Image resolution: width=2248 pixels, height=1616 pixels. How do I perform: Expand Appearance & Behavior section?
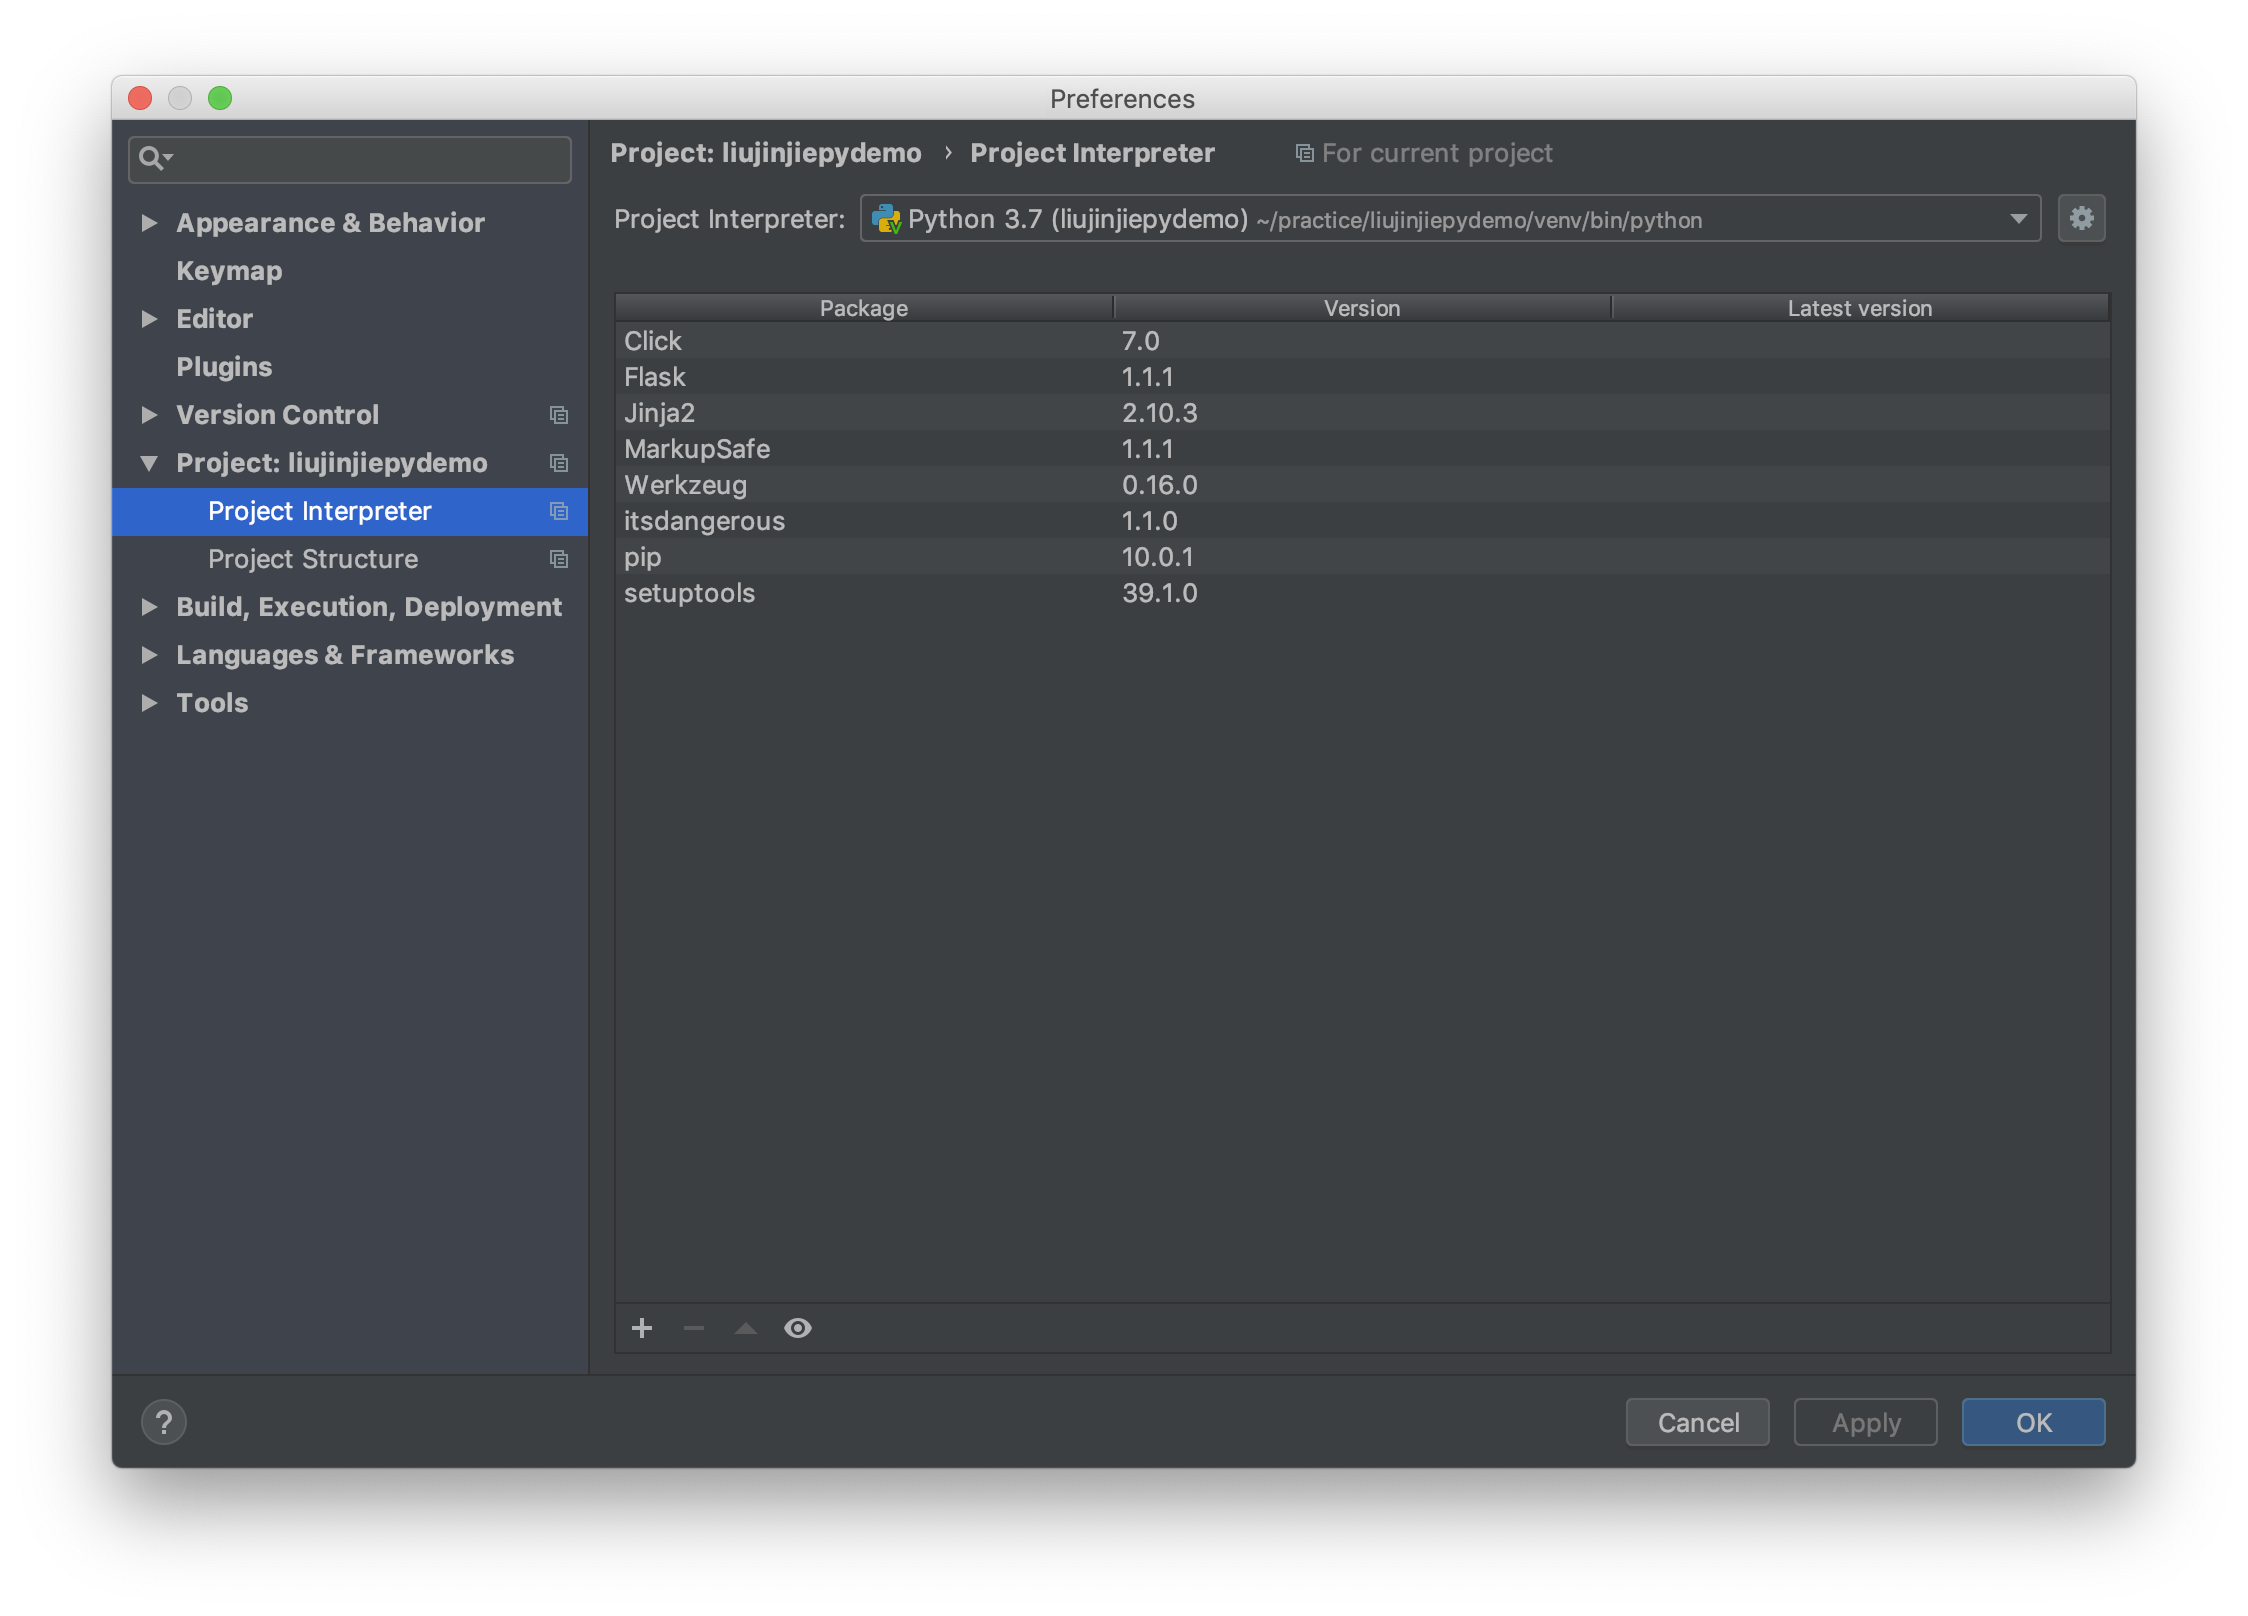[149, 222]
